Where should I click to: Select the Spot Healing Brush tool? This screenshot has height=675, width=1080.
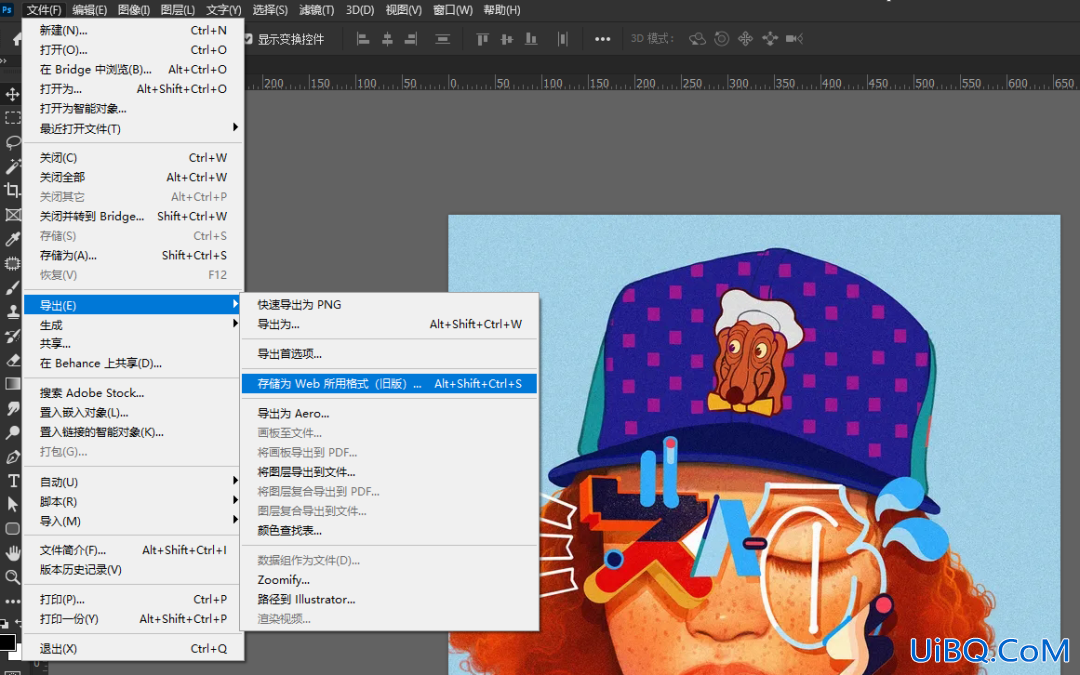pos(12,263)
